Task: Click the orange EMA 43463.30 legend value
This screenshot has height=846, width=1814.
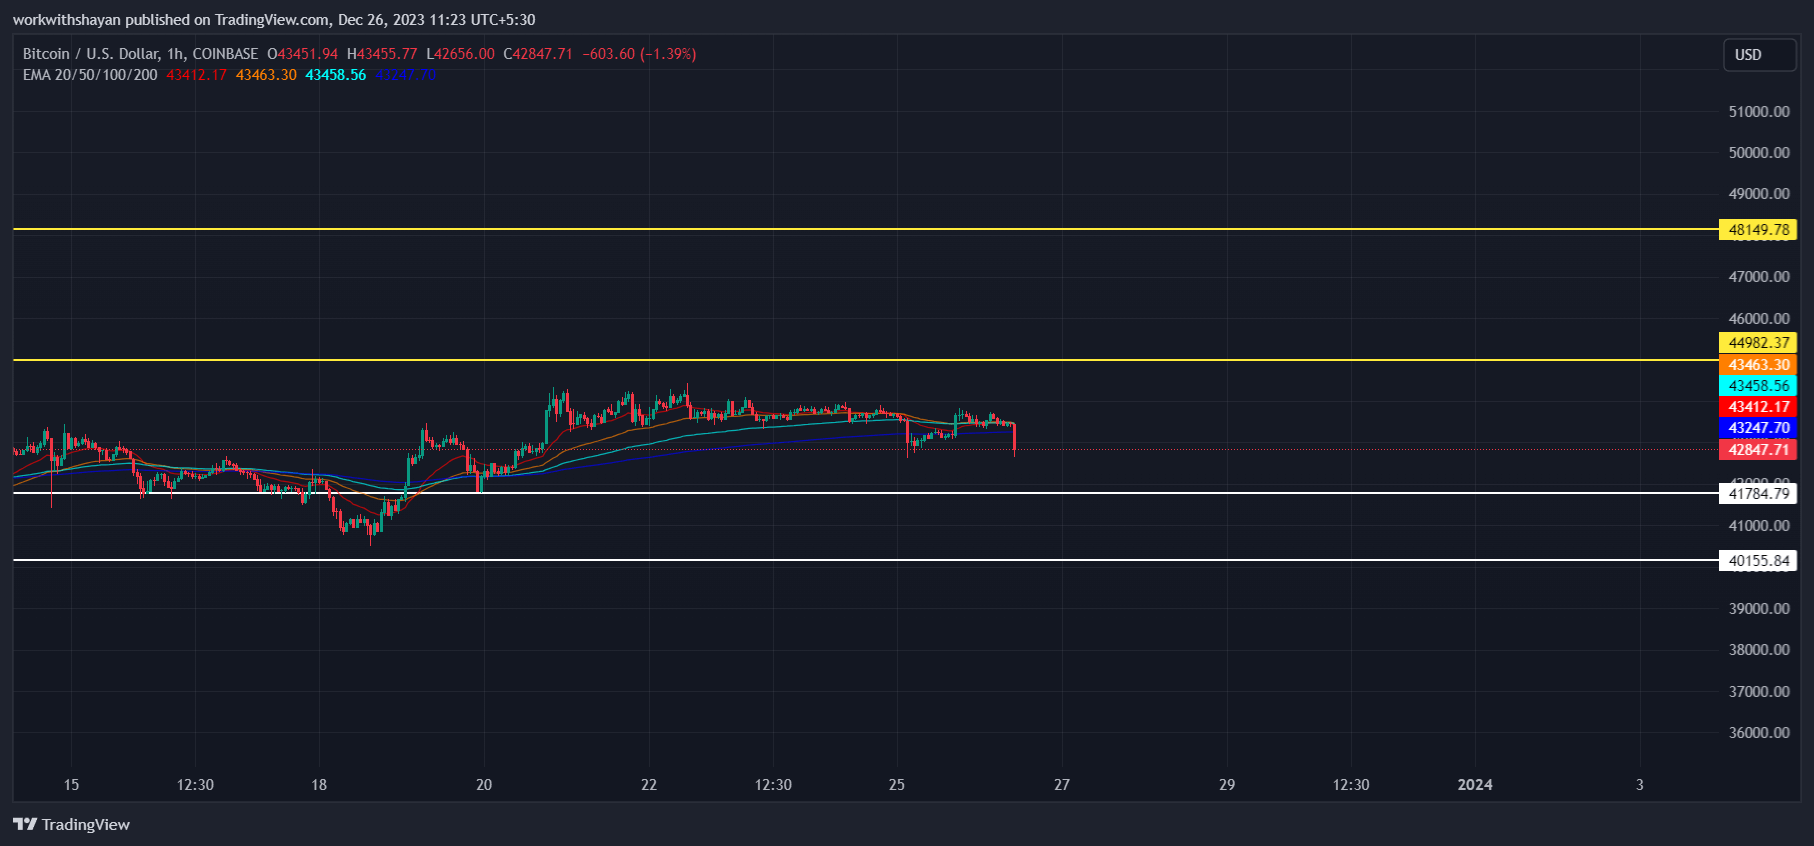Action: pos(266,75)
